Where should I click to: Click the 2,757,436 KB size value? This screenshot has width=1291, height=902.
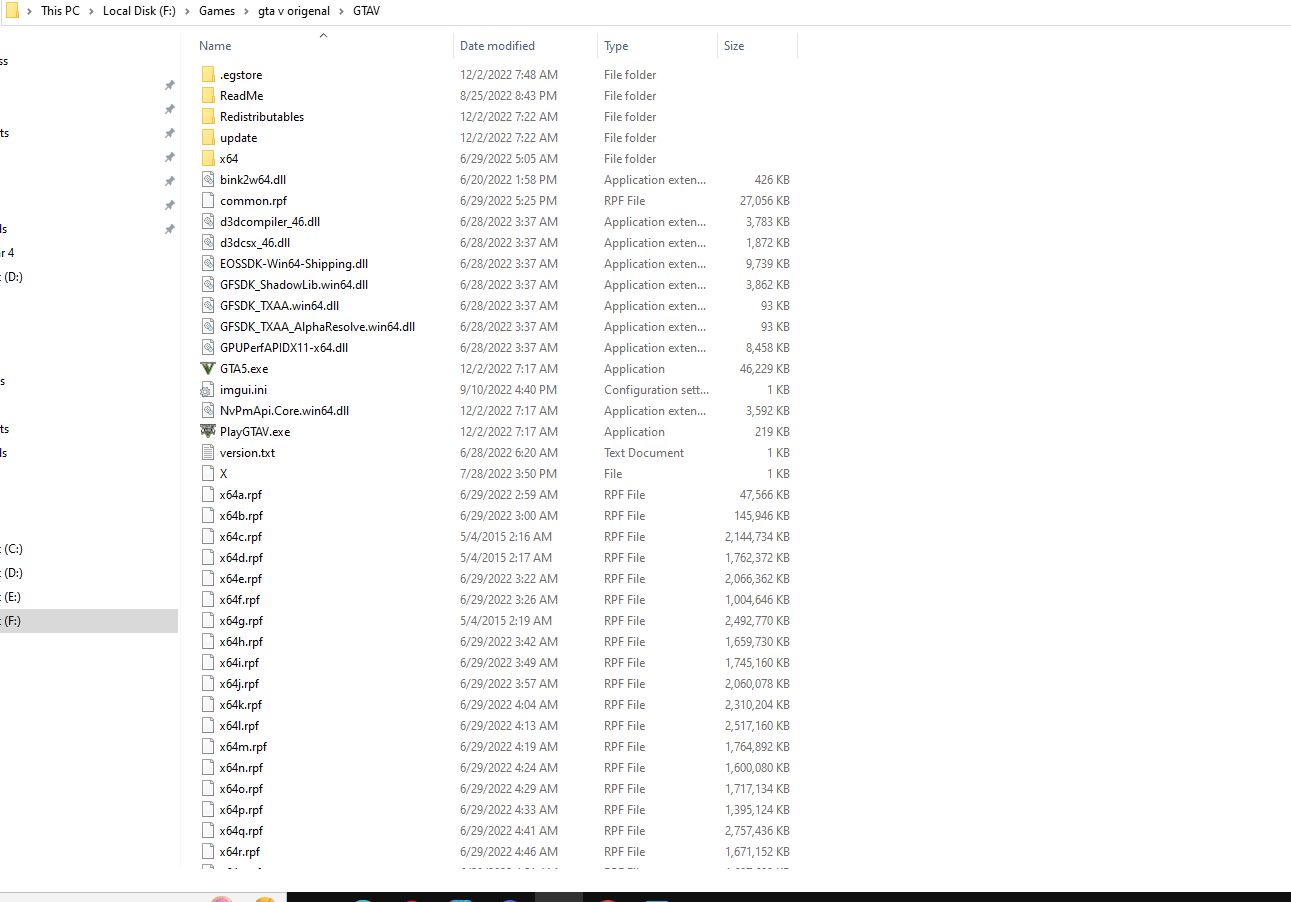click(757, 830)
